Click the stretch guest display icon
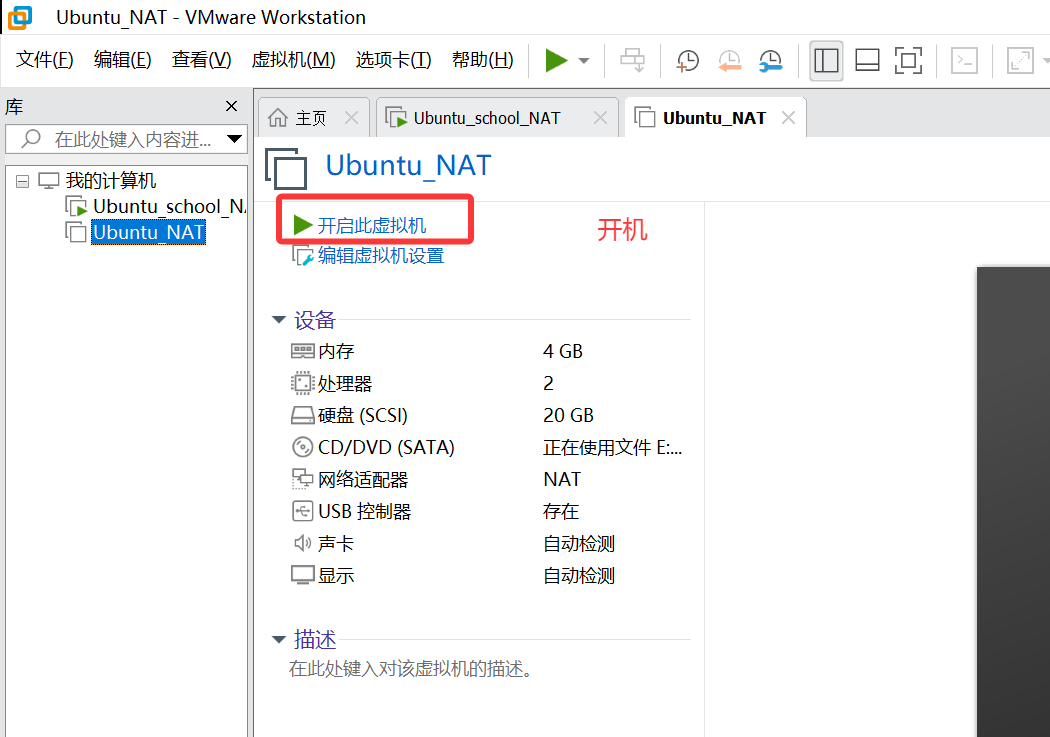1050x737 pixels. [1020, 61]
